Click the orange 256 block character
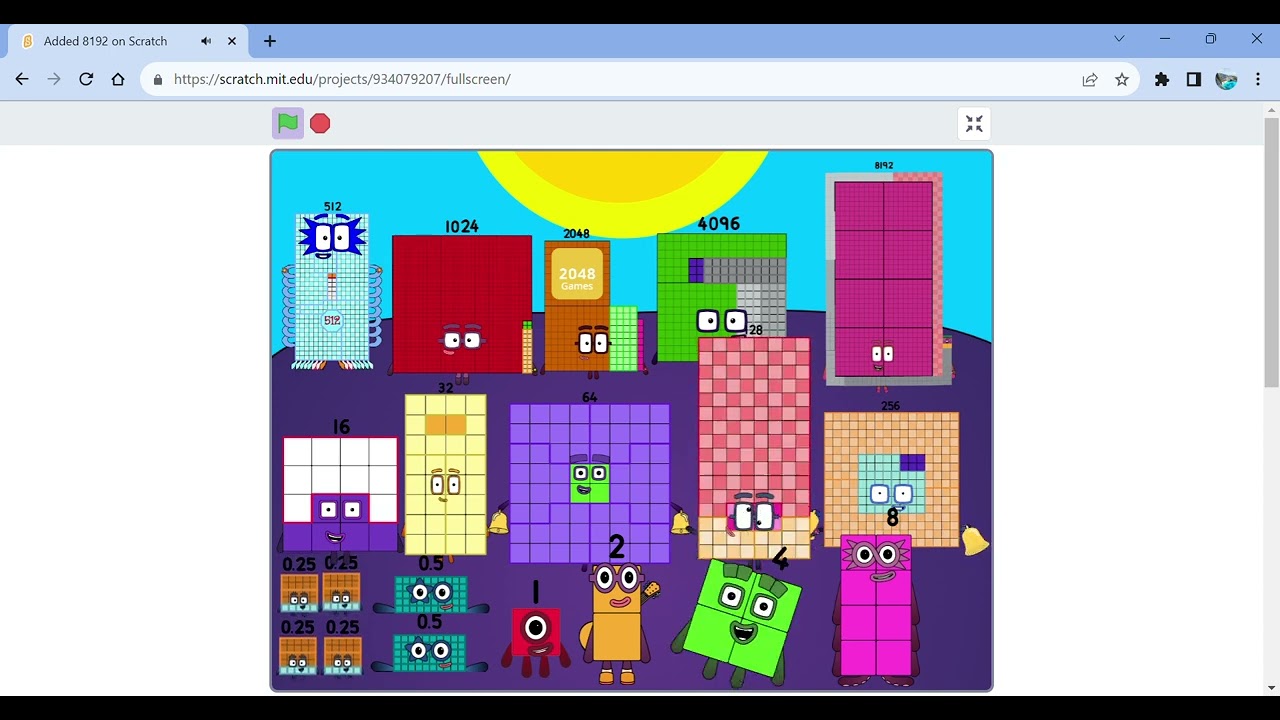Screen dimensions: 1280x720 coord(891,480)
